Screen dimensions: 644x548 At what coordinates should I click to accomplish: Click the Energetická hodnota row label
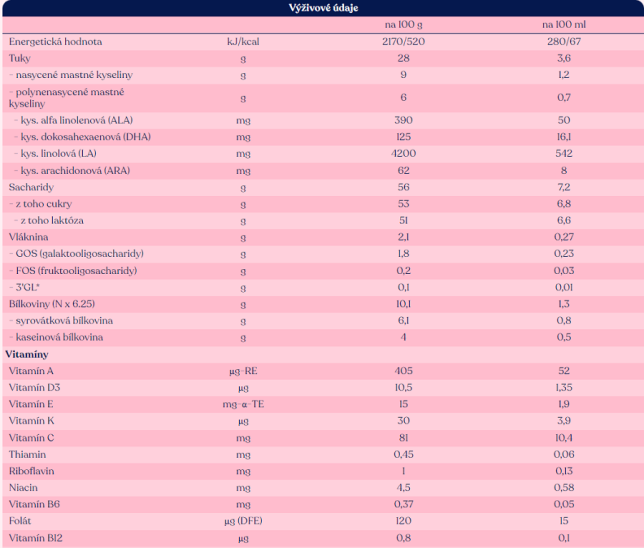pyautogui.click(x=56, y=42)
